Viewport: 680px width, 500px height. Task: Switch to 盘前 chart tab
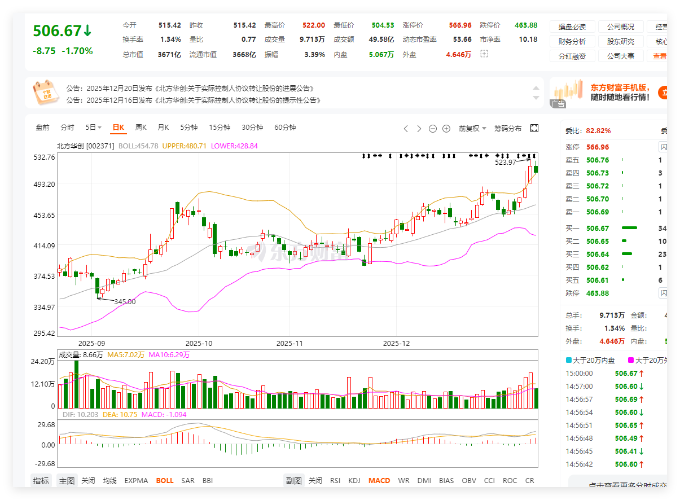coord(42,127)
